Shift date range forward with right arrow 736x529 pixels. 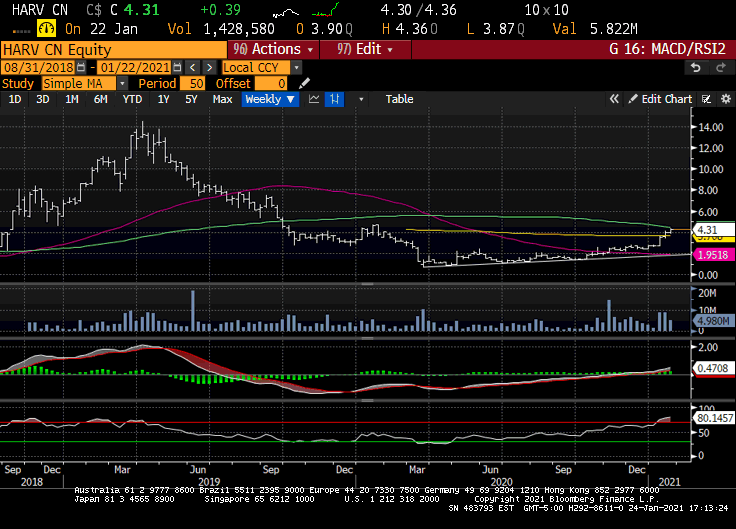click(209, 68)
